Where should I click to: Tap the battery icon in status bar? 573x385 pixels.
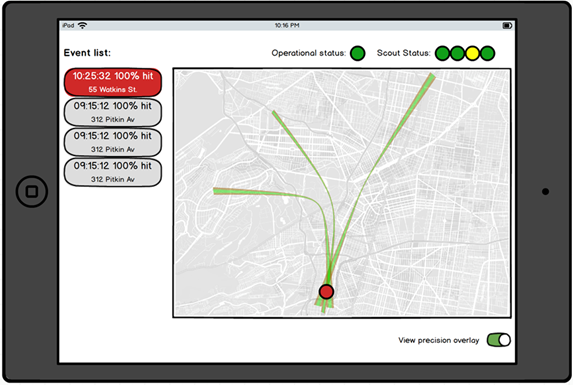coord(507,25)
